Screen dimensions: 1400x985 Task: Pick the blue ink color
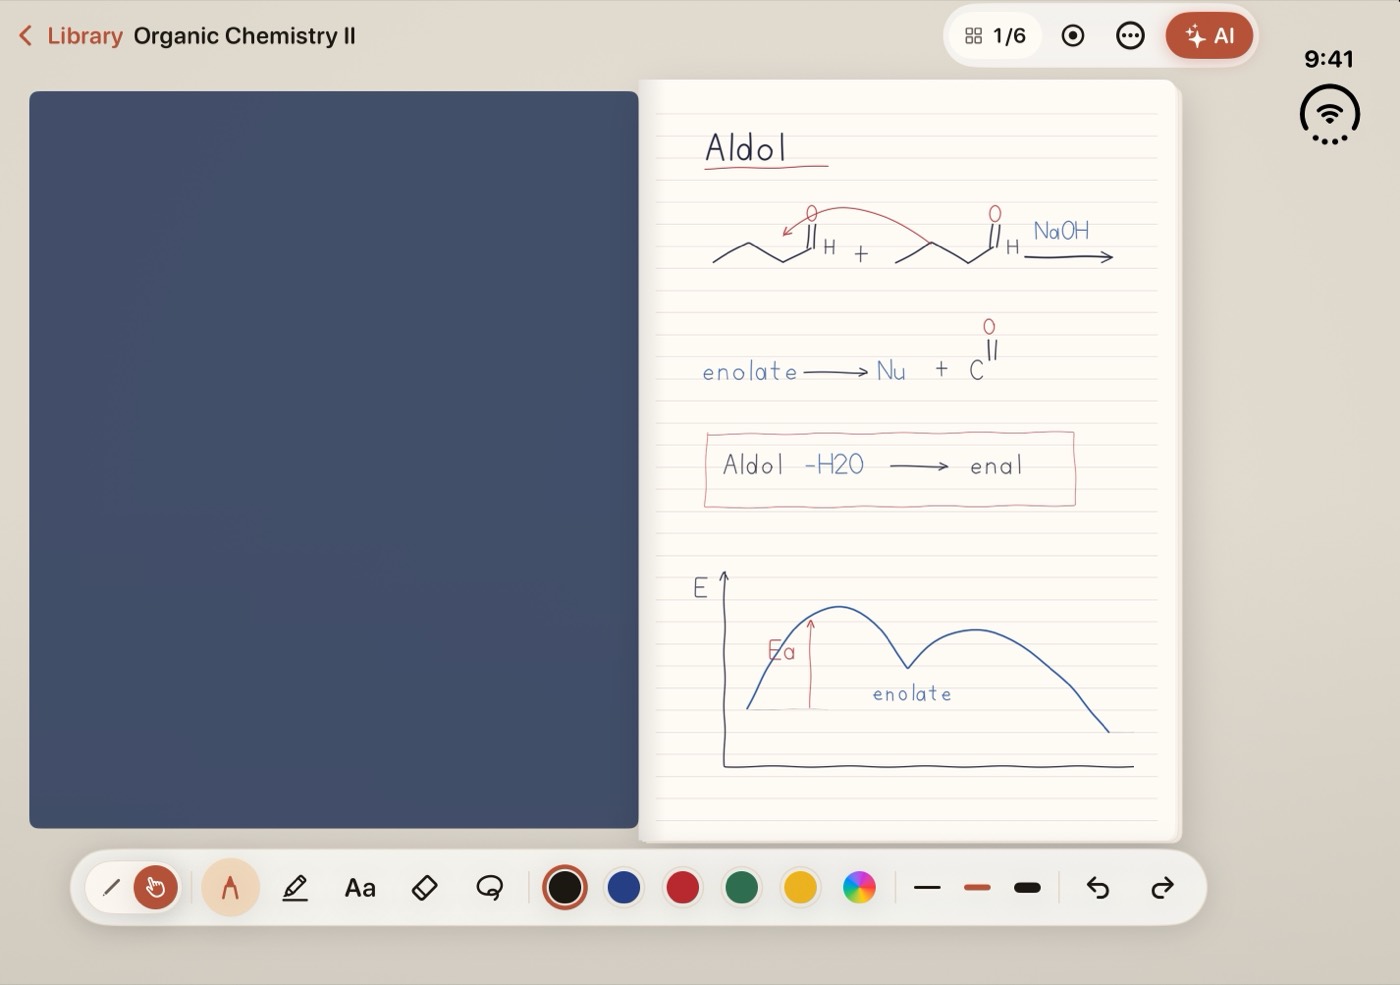(624, 887)
